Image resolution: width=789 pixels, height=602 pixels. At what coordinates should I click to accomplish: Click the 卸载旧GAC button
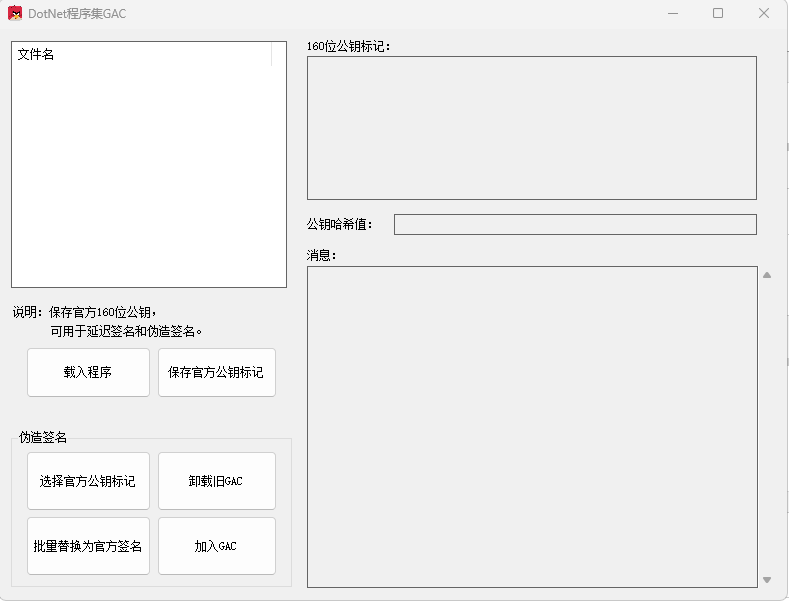pyautogui.click(x=216, y=481)
